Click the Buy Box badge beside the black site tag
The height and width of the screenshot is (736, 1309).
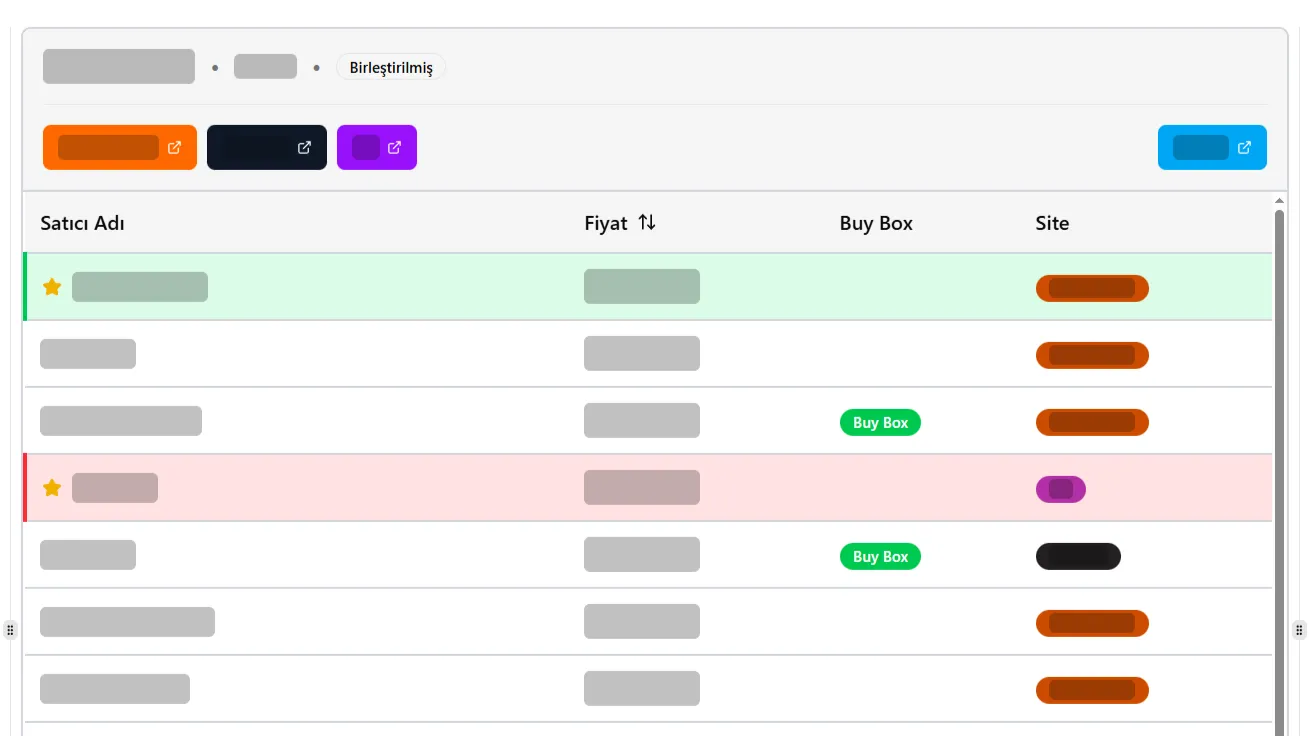(x=880, y=557)
